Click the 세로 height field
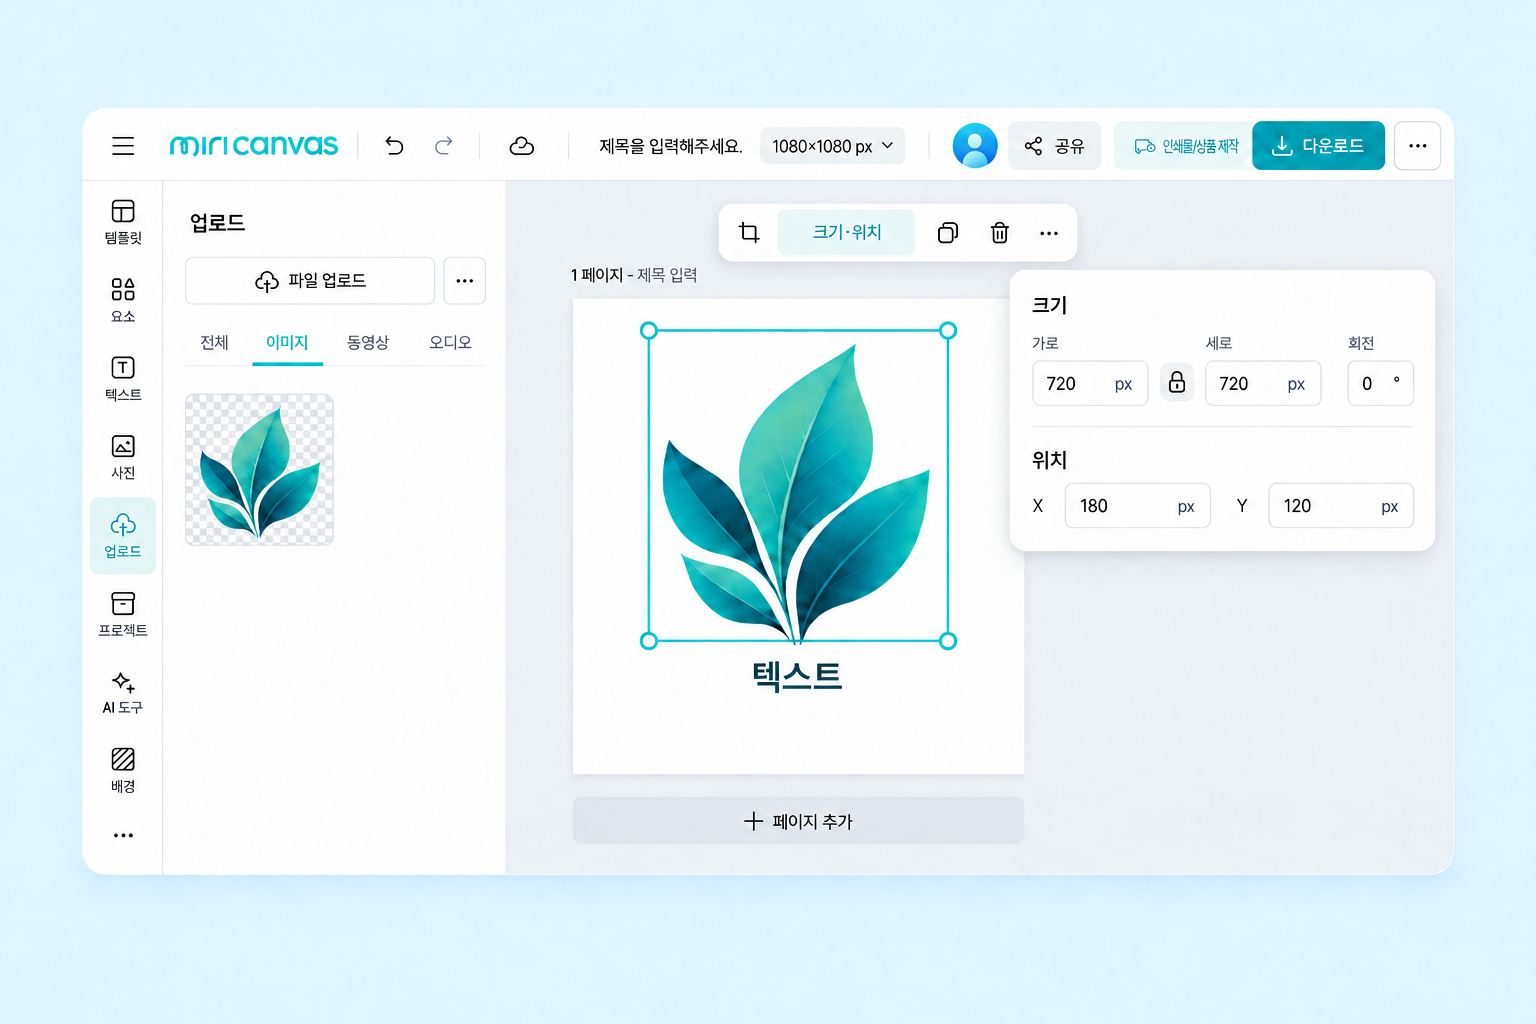This screenshot has width=1536, height=1024. point(1263,383)
